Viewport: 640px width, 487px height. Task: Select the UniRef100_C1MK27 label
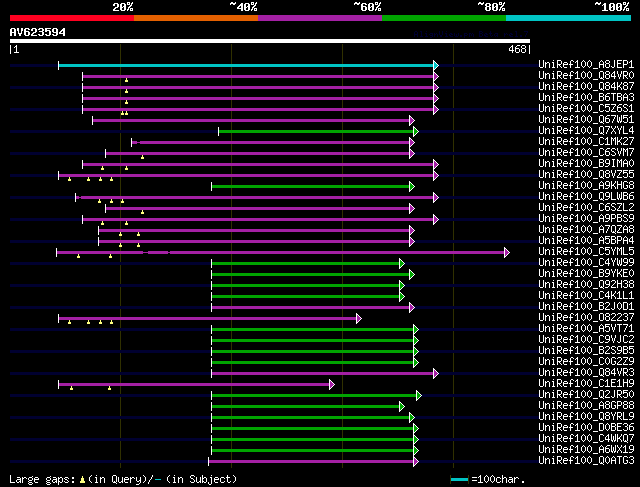click(x=586, y=142)
